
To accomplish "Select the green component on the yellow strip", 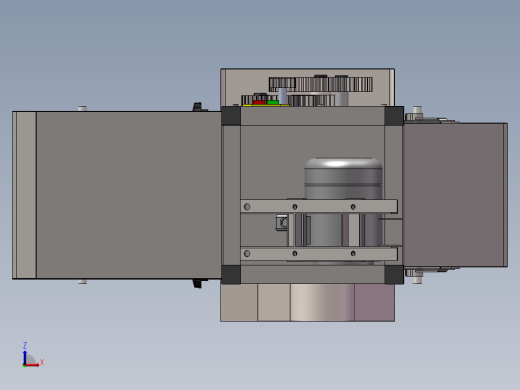I will pos(273,102).
